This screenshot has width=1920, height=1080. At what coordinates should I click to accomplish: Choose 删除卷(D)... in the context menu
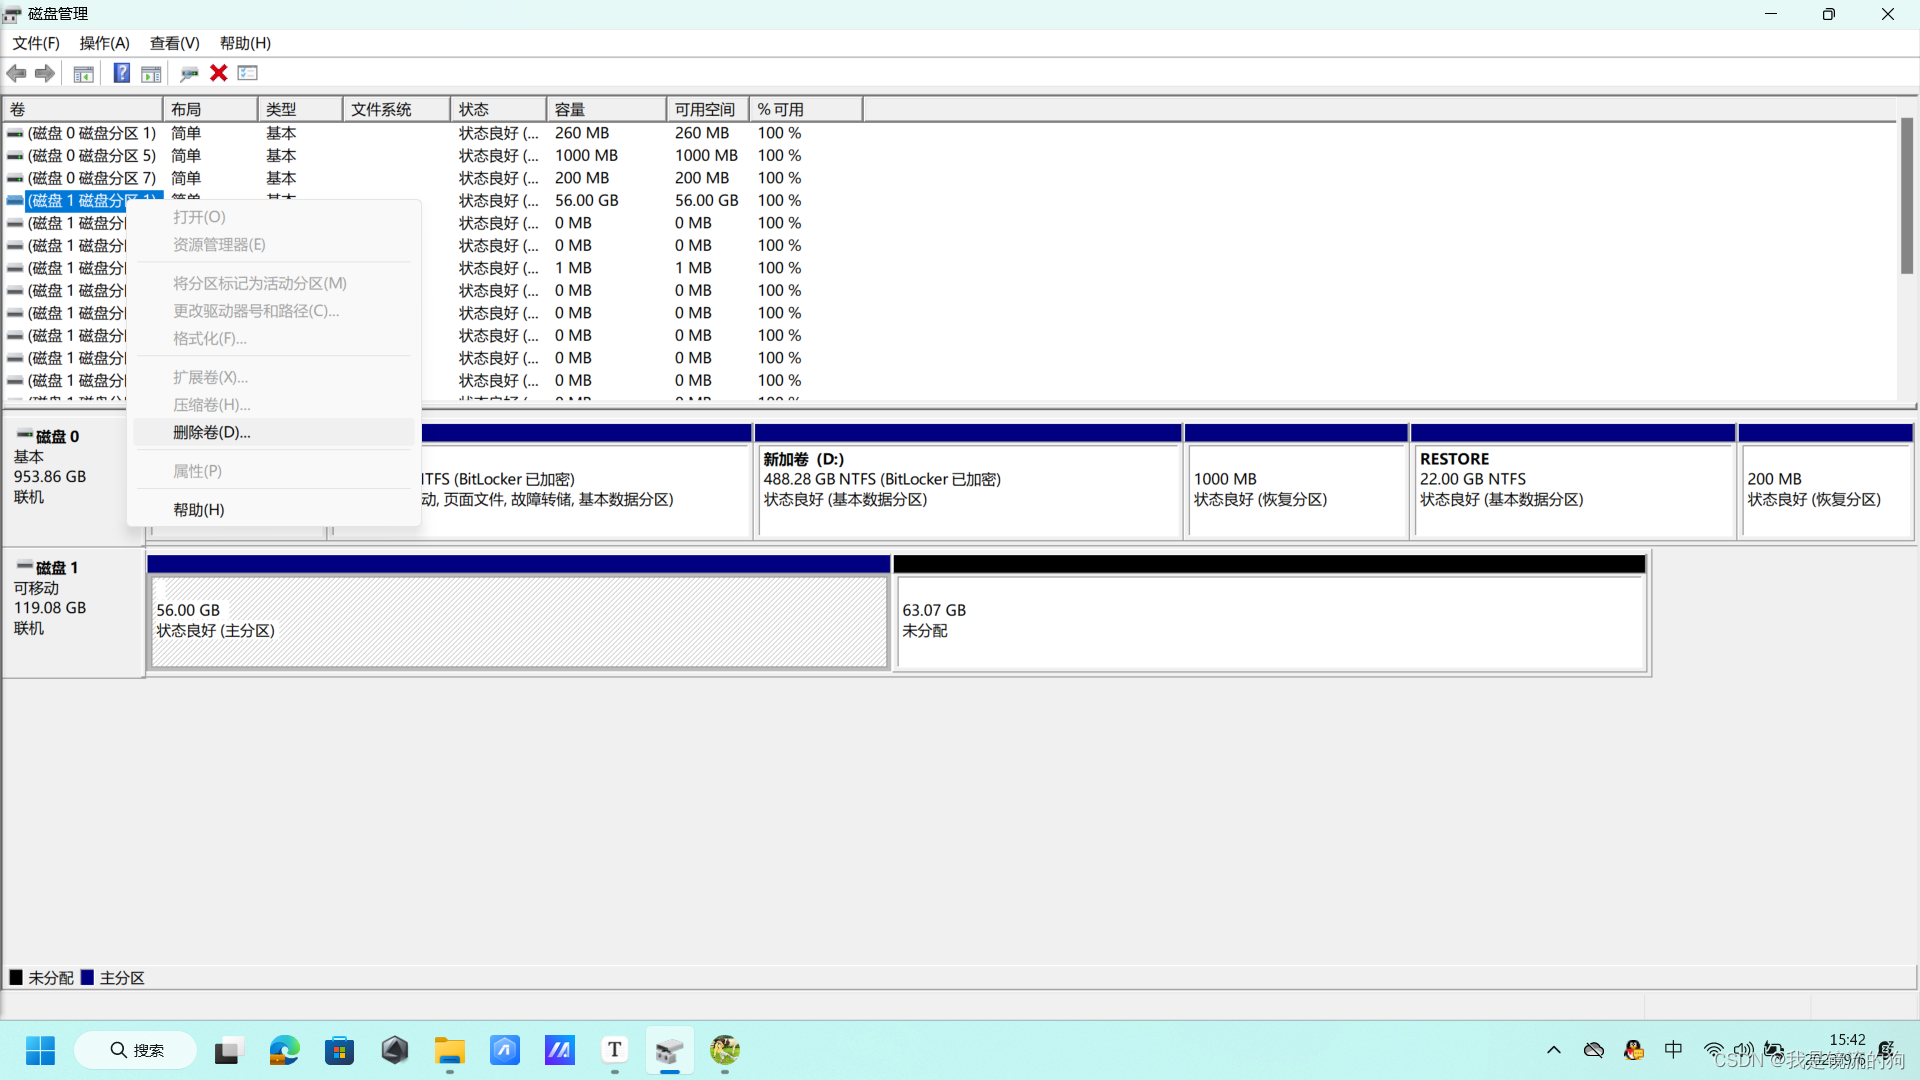point(273,432)
